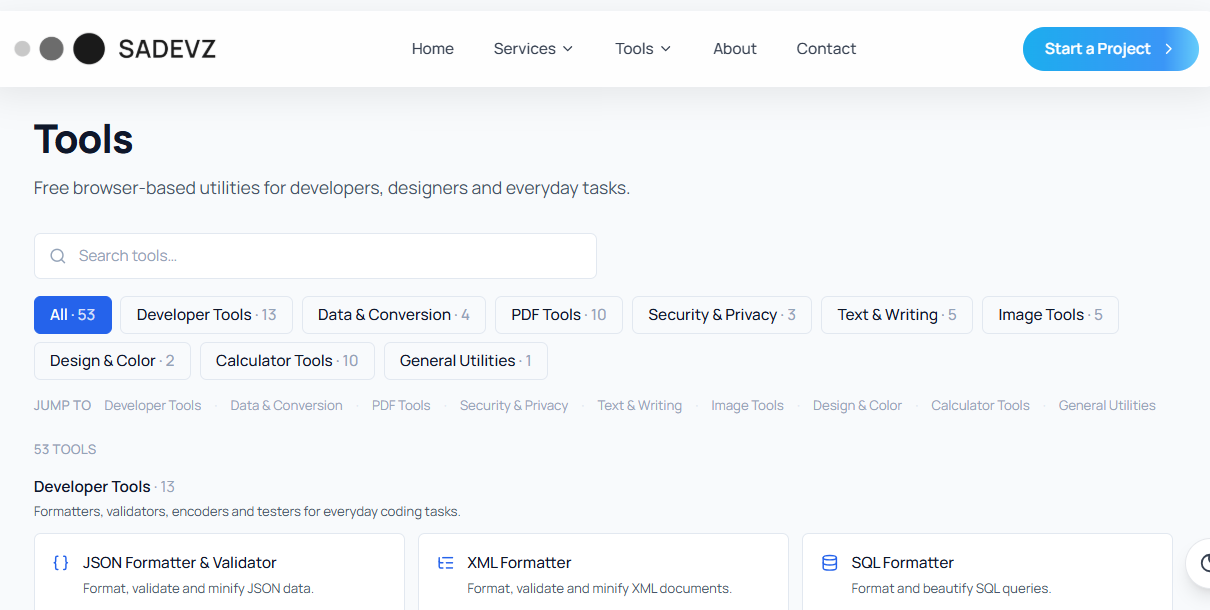Click the JSON Formatter braces icon

[x=61, y=563]
